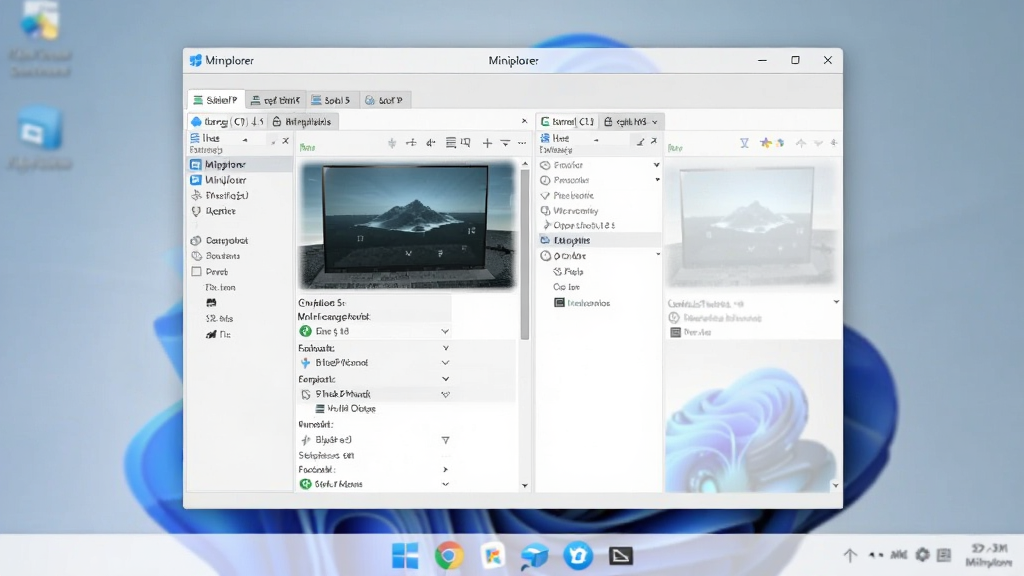The height and width of the screenshot is (576, 1024).
Task: Open the triangle dropdown above the right-chevron row
Action: pyautogui.click(x=445, y=440)
